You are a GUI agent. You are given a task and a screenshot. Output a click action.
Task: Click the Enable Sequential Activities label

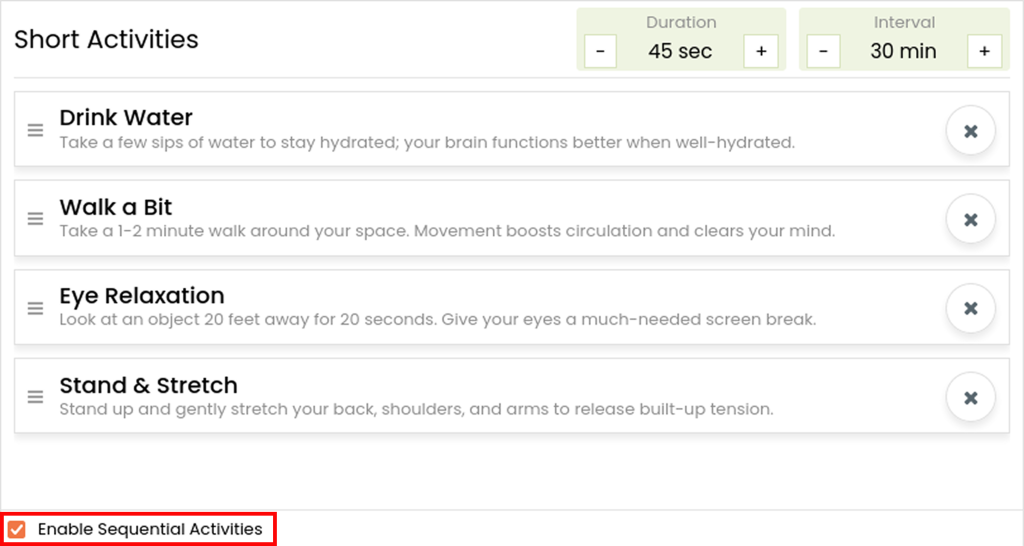pos(150,529)
